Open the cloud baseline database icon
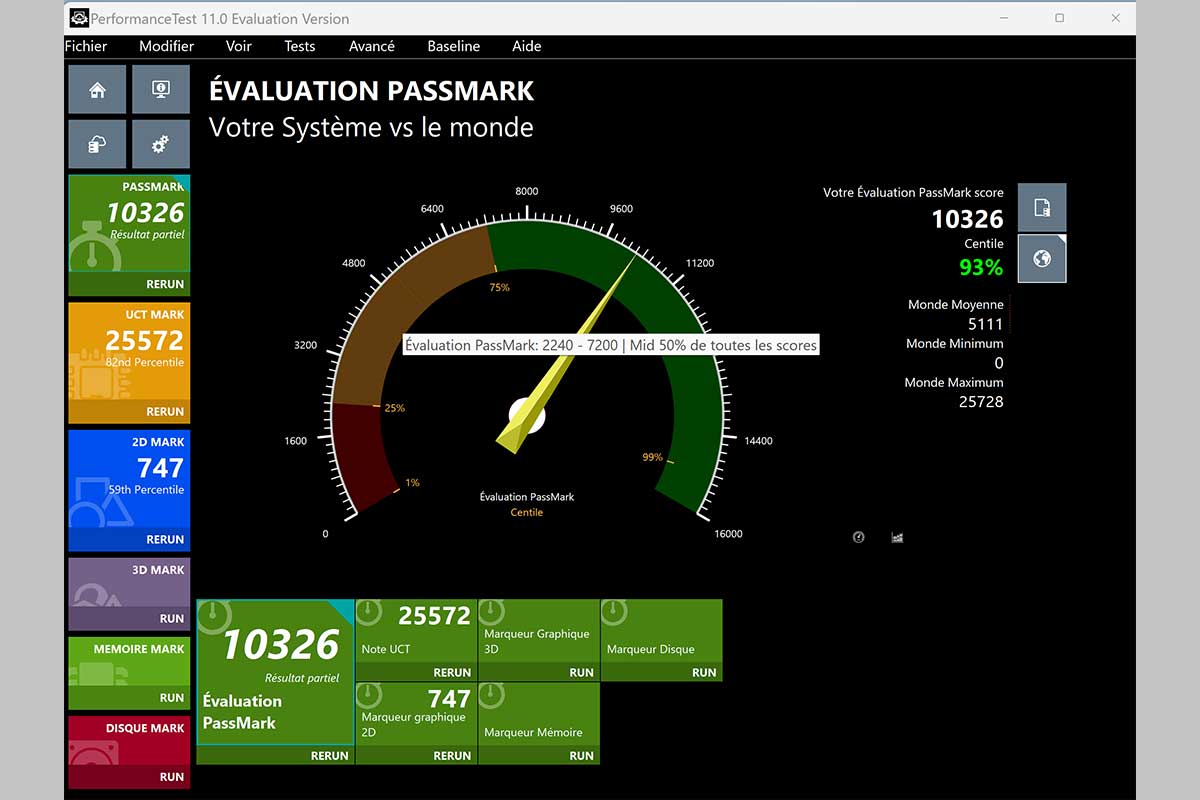Viewport: 1200px width, 800px height. (x=97, y=145)
